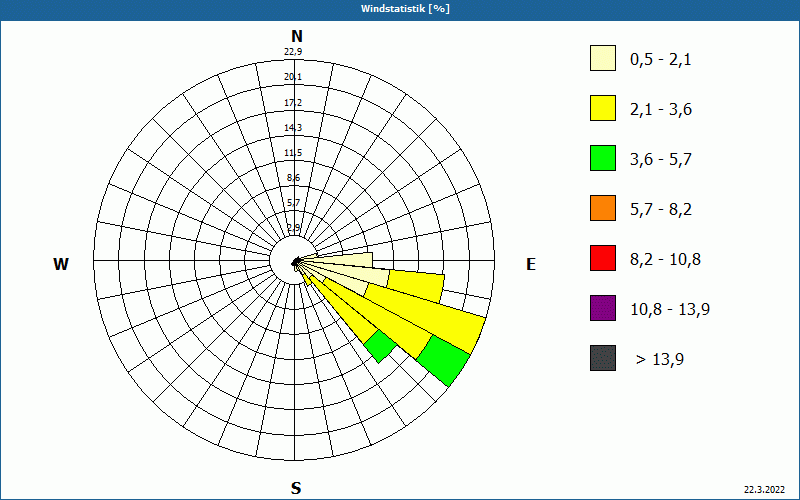Click the legend label '2,1 - 3,6'
The height and width of the screenshot is (500, 800).
(x=661, y=110)
